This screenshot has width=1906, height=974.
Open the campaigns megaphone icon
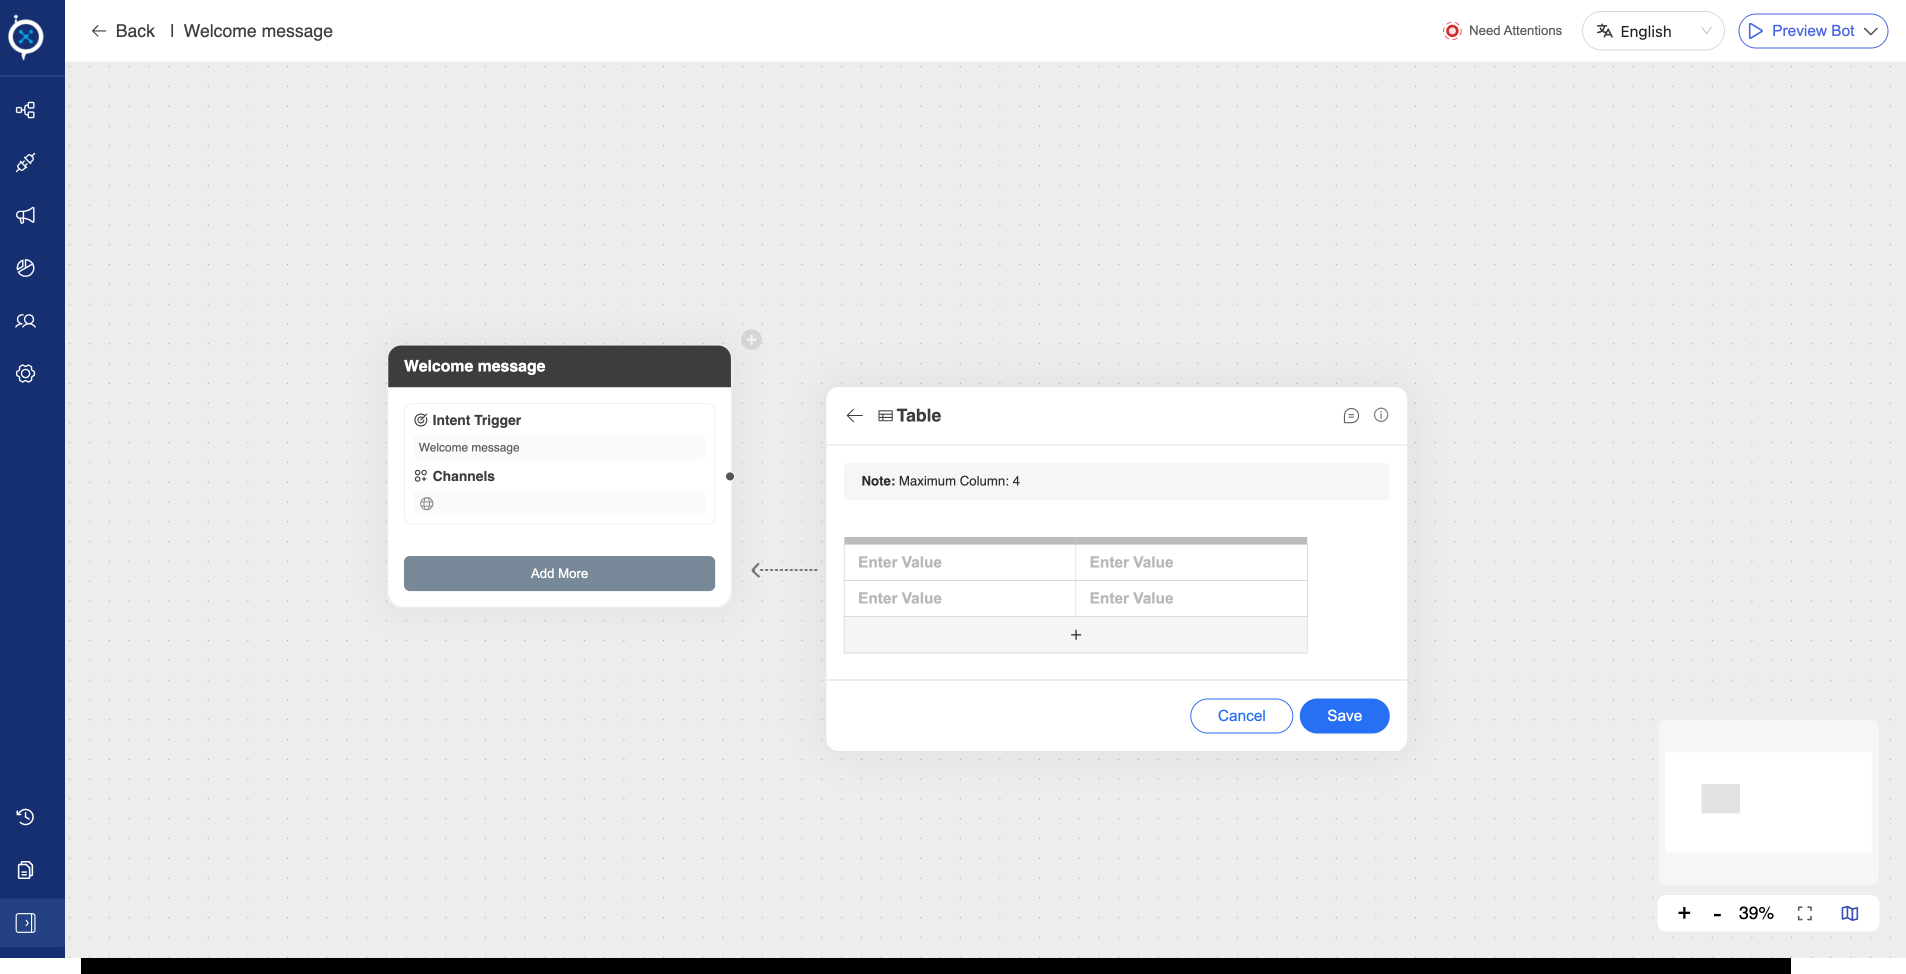coord(26,215)
